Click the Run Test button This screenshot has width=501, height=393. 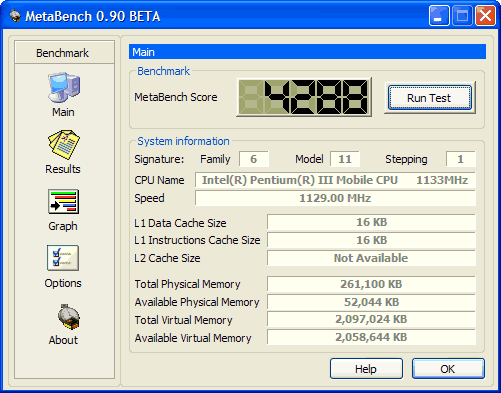(429, 98)
